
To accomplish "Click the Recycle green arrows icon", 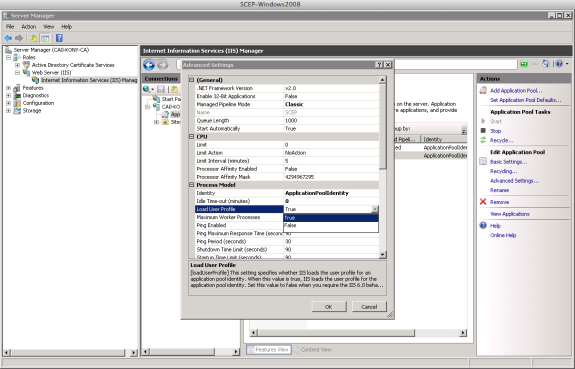I will coord(483,140).
